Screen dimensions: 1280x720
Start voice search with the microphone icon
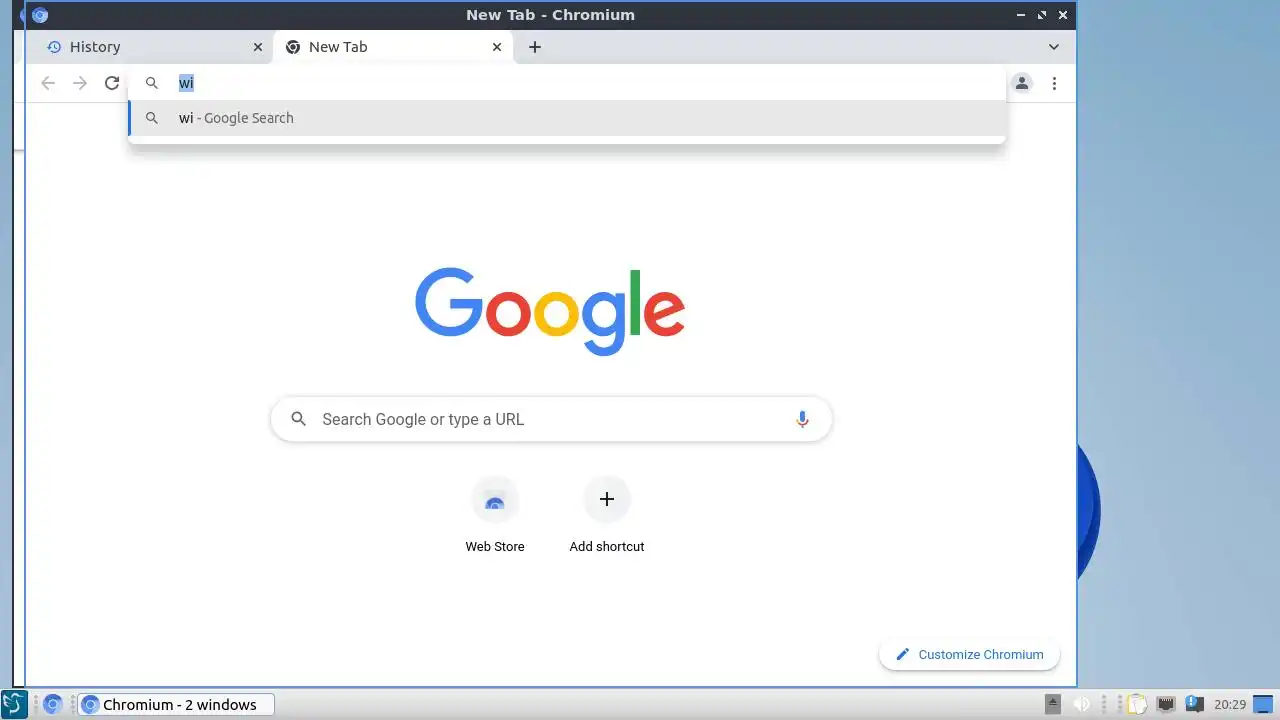(802, 419)
